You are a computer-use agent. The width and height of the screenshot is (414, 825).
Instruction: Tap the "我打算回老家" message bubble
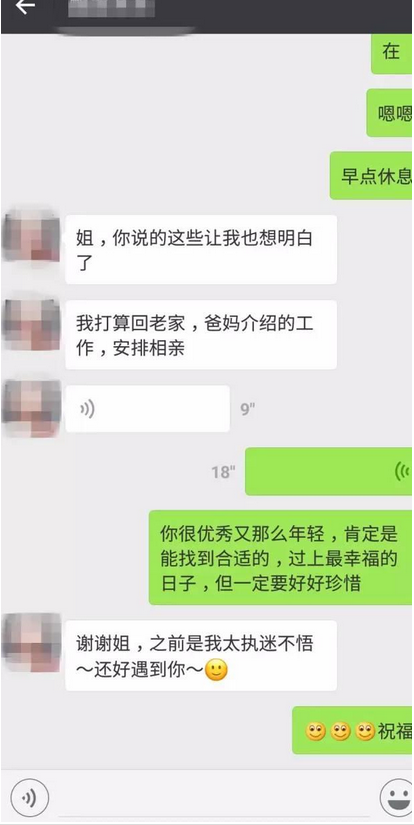coord(201,335)
